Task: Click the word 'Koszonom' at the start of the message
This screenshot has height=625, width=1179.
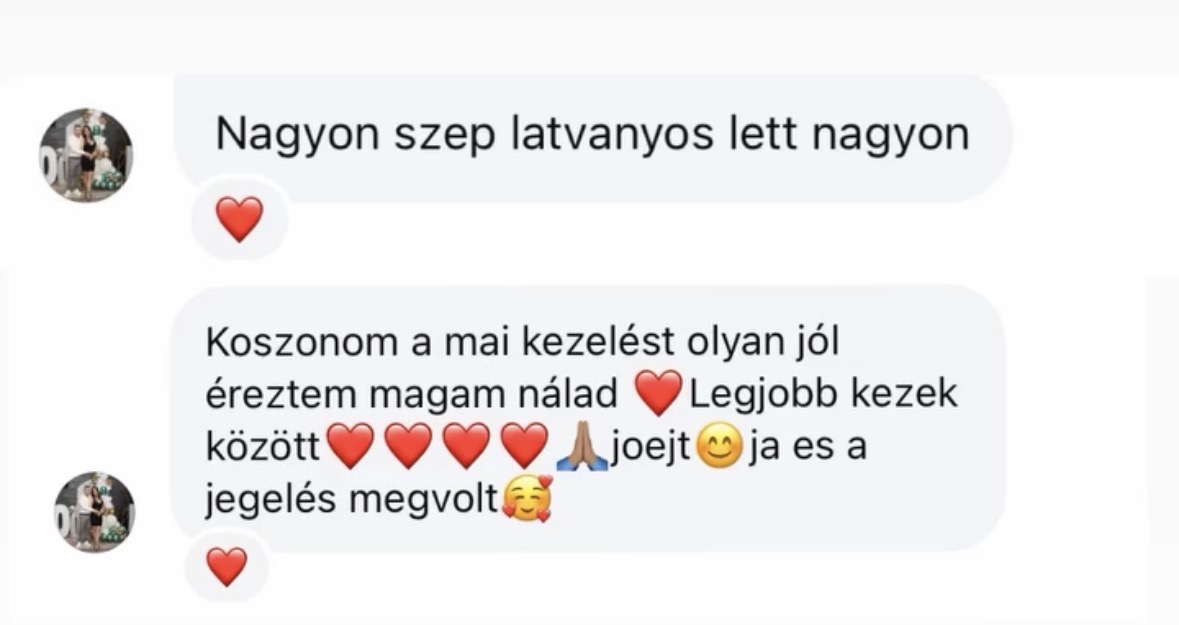Action: click(x=302, y=342)
